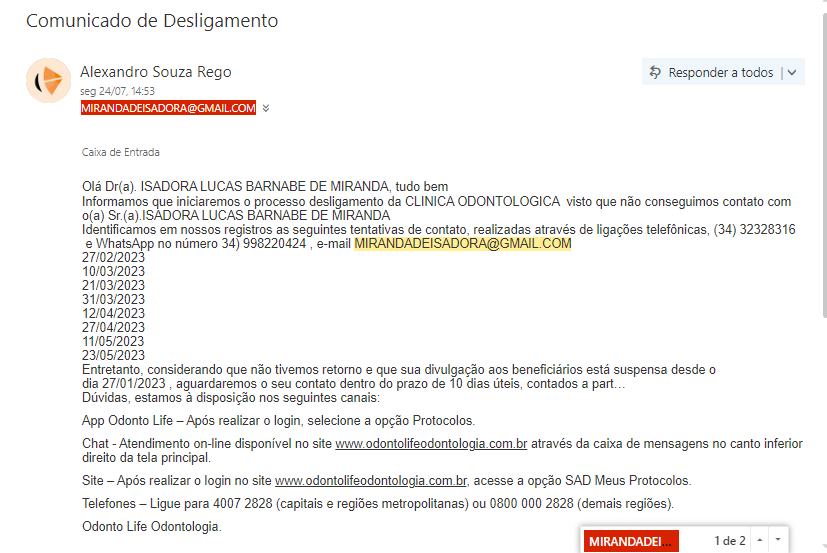Open odontolifeodontologia link in the Site line
Image resolution: width=827 pixels, height=553 pixels.
pos(371,480)
